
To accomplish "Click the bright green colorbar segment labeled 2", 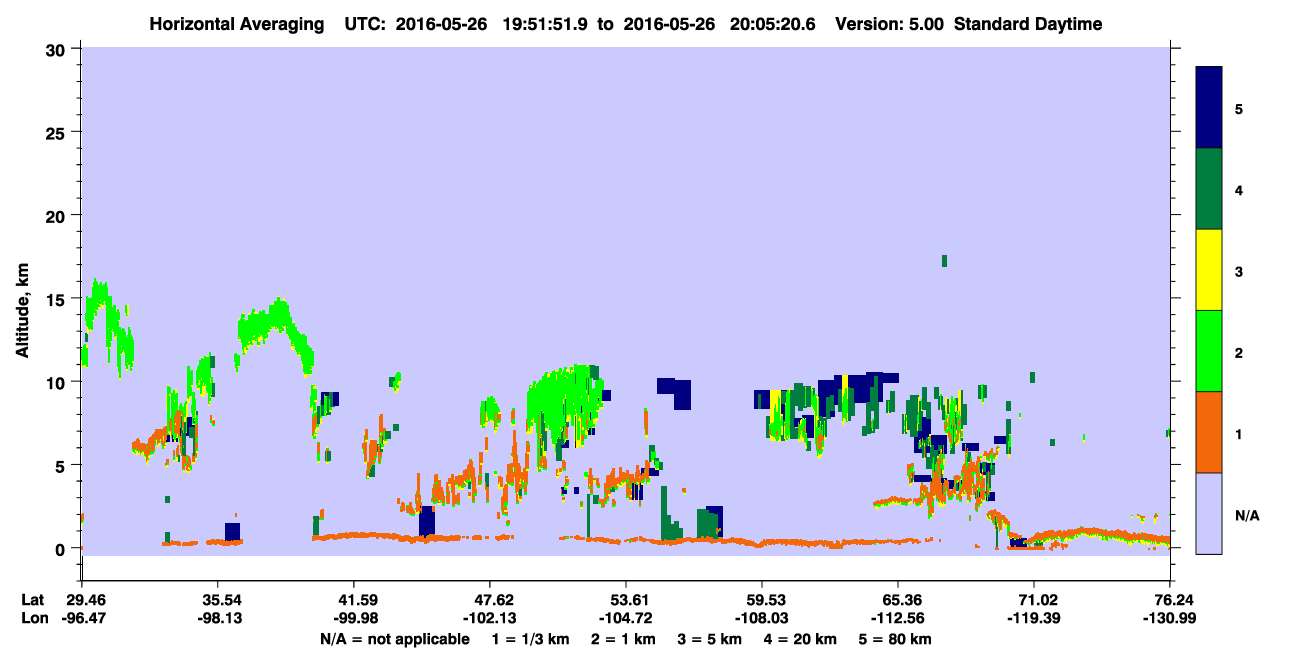I will point(1209,351).
